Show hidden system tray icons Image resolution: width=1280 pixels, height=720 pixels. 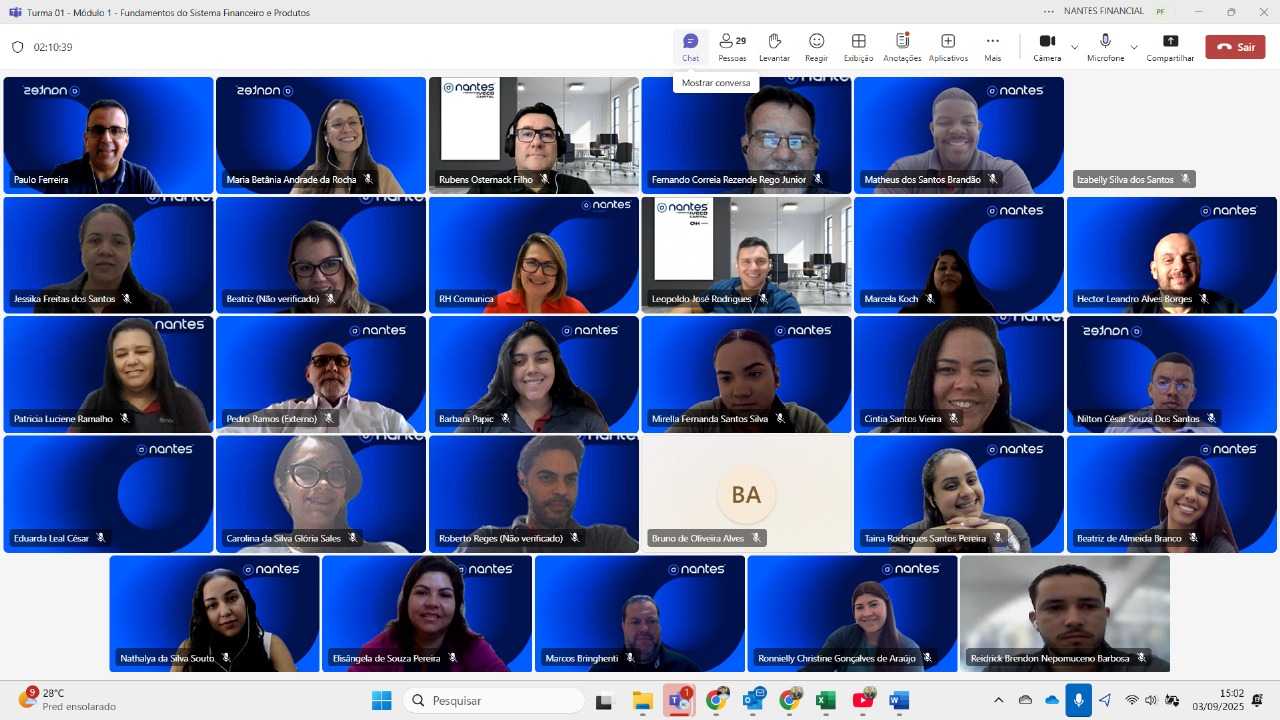[998, 700]
